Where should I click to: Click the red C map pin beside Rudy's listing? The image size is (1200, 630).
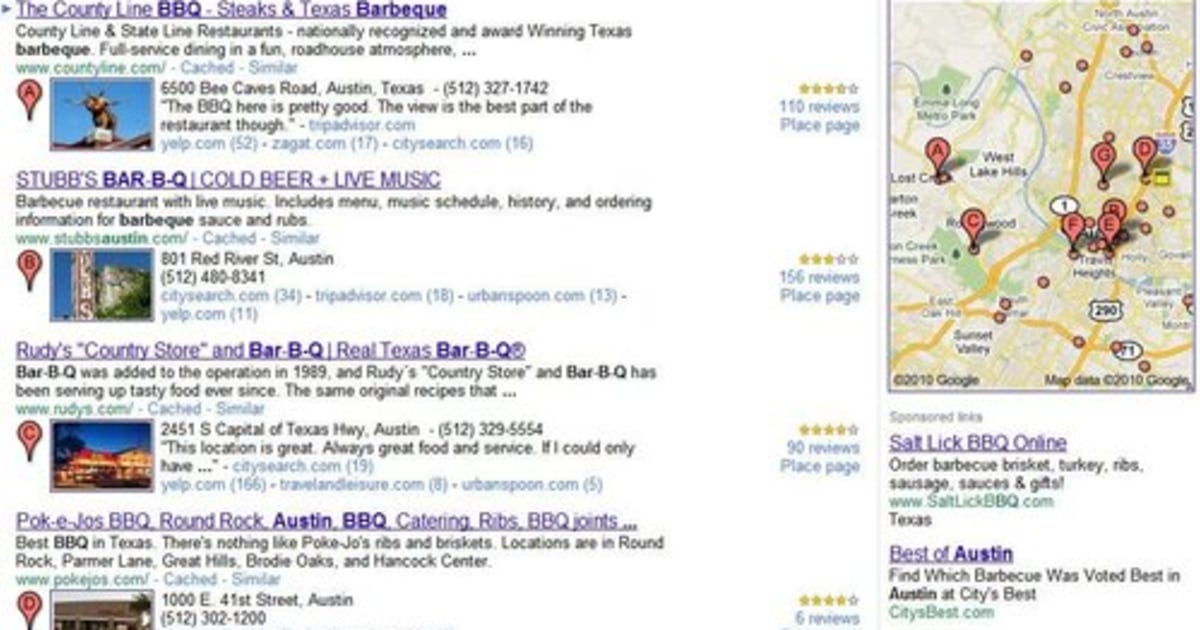[29, 441]
